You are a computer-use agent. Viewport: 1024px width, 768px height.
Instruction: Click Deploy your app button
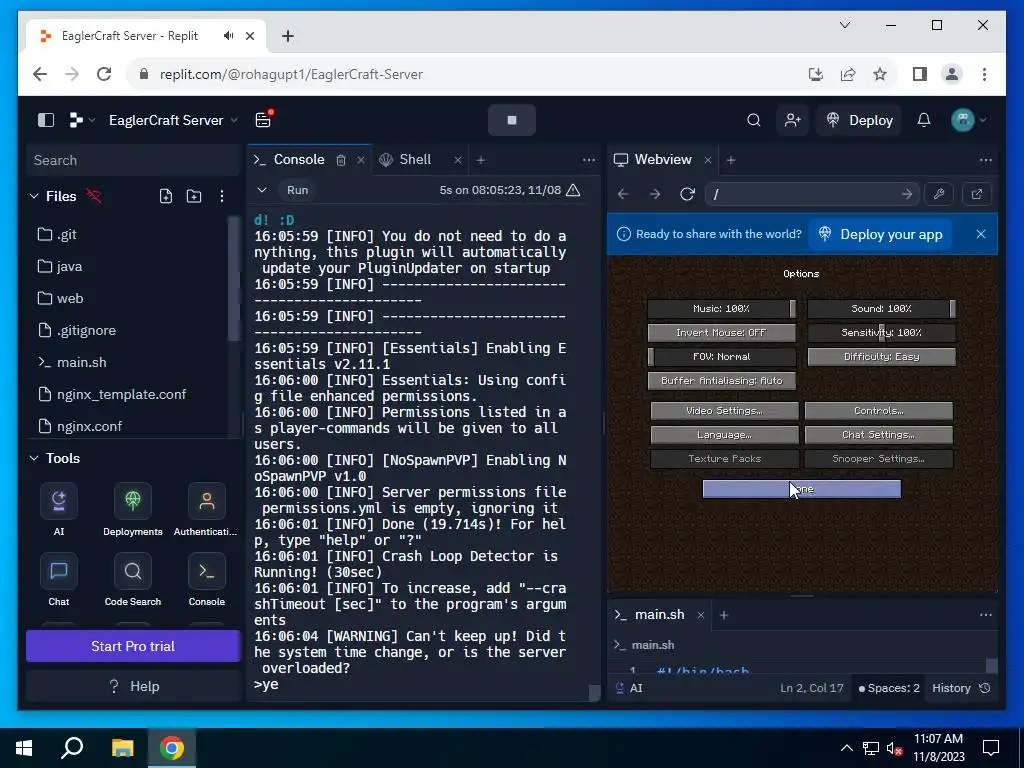click(880, 234)
